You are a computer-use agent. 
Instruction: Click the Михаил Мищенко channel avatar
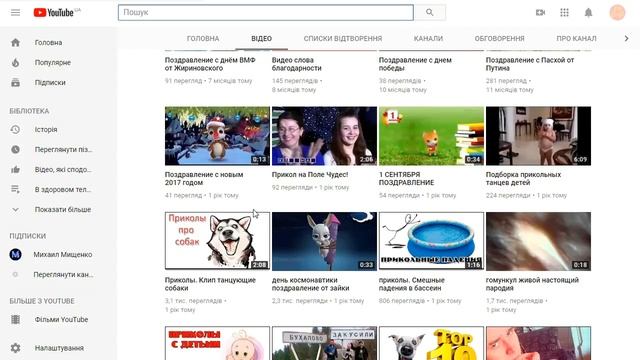[x=16, y=254]
